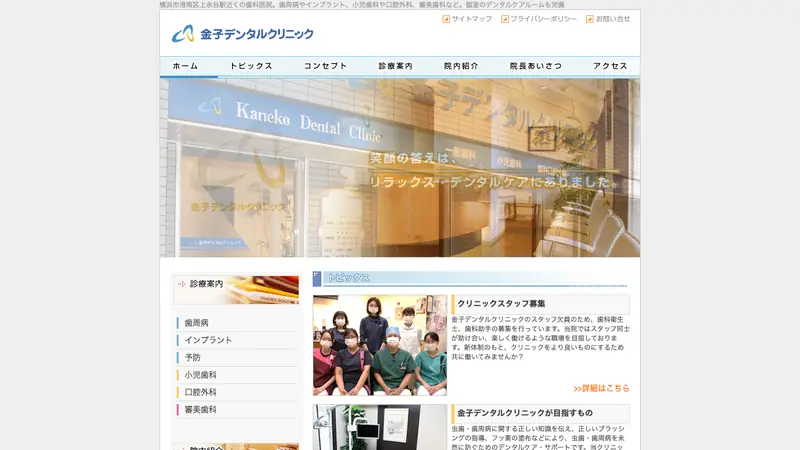
Task: Click the contact (お問い合せ) arrow icon
Action: coord(589,19)
